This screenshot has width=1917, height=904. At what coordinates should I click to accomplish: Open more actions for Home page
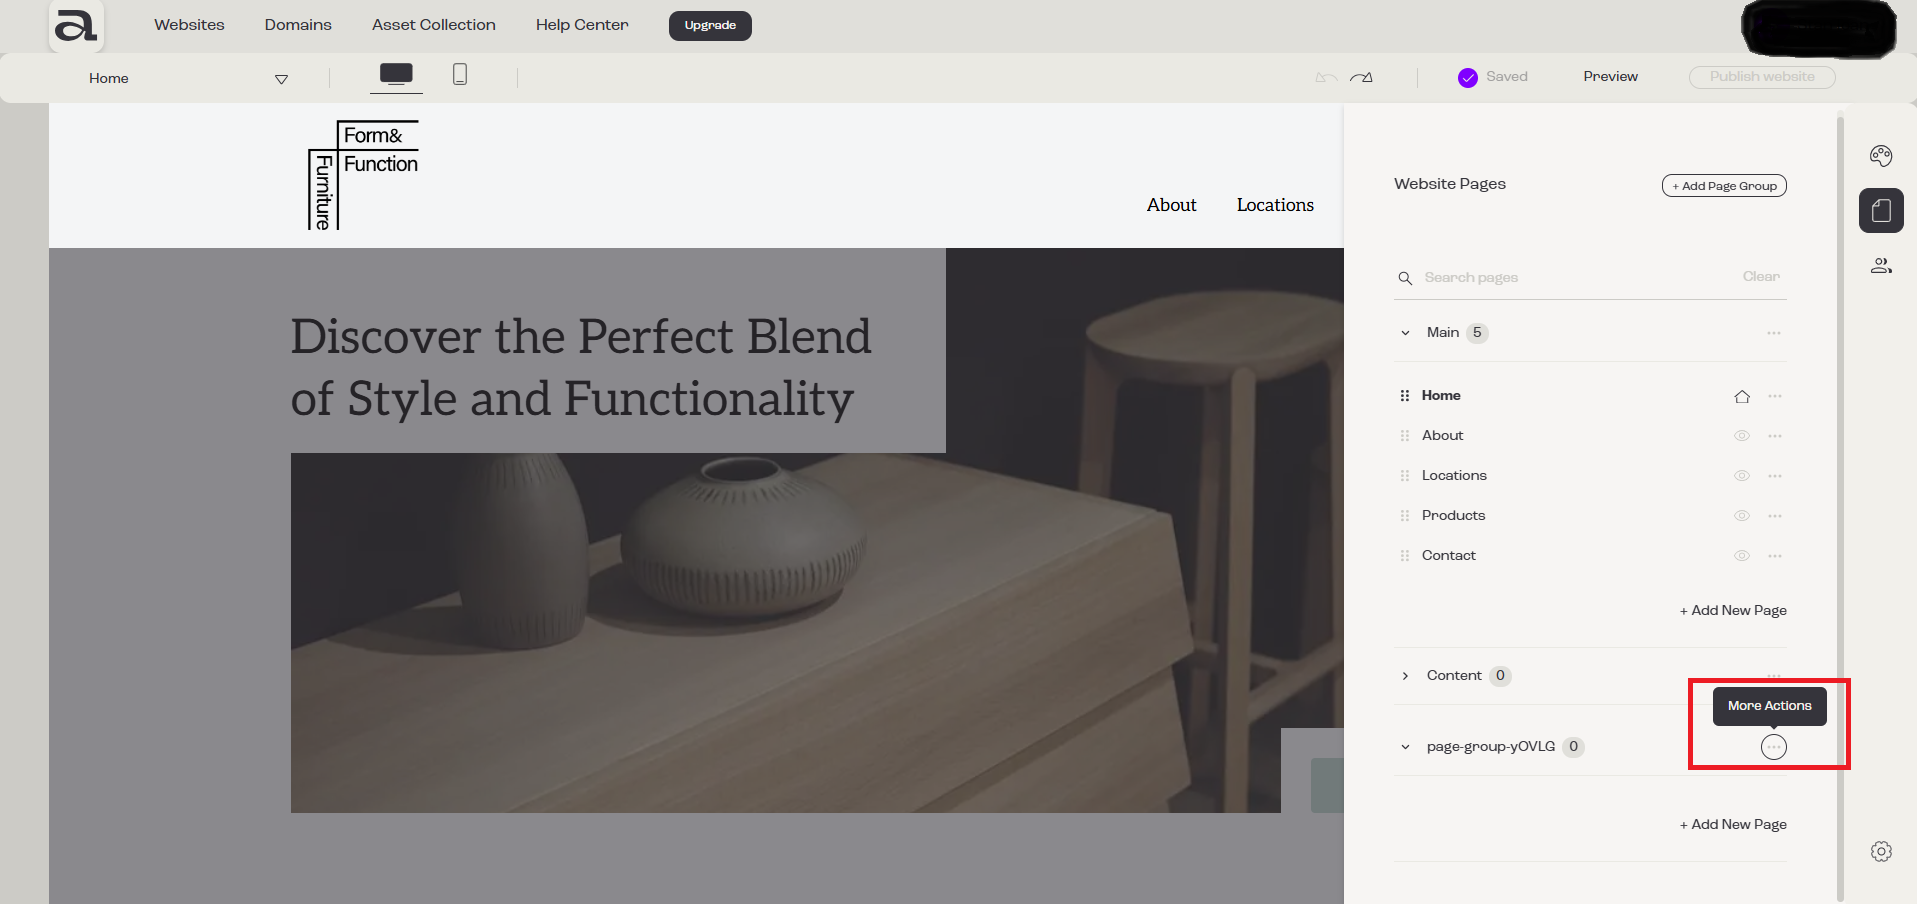coord(1775,396)
